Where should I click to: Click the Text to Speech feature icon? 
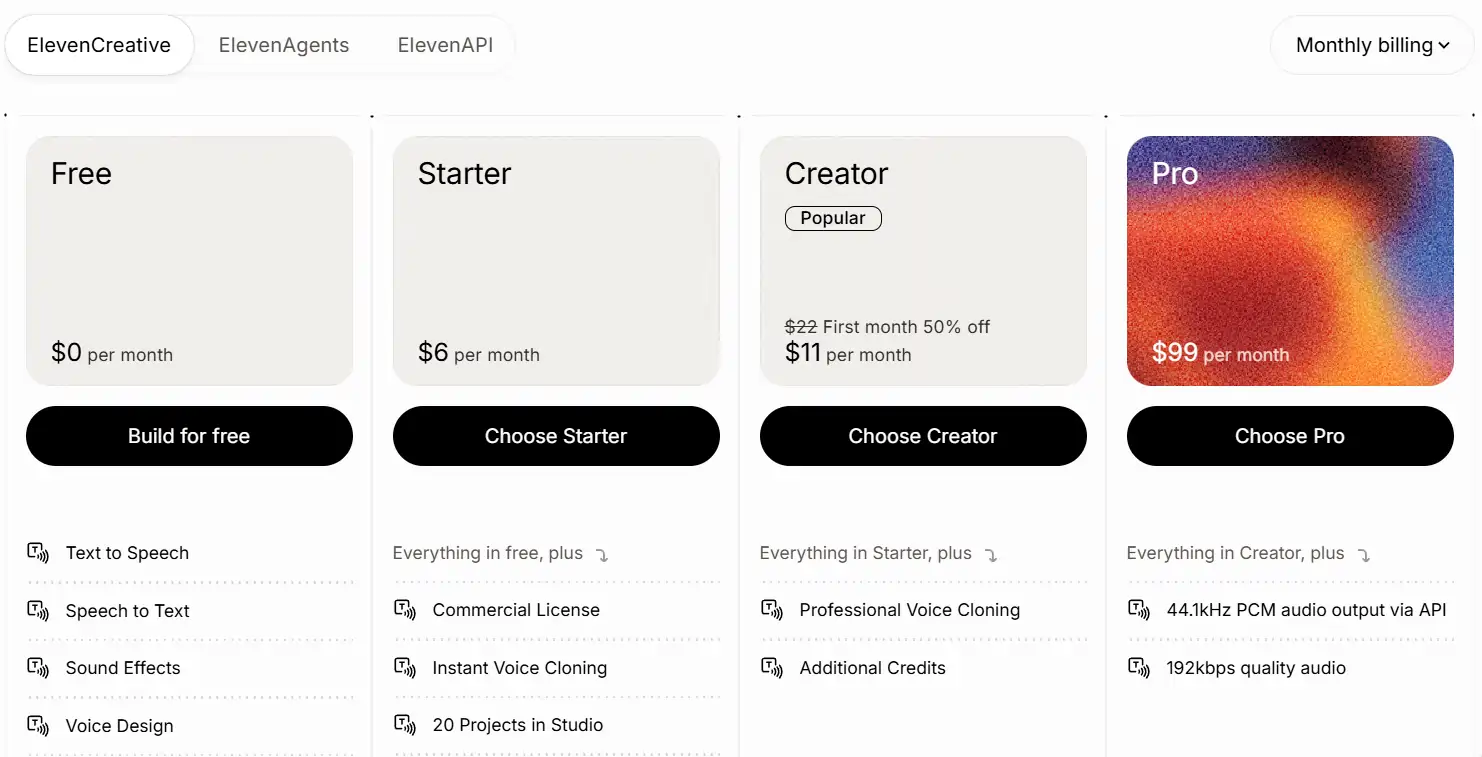(39, 552)
